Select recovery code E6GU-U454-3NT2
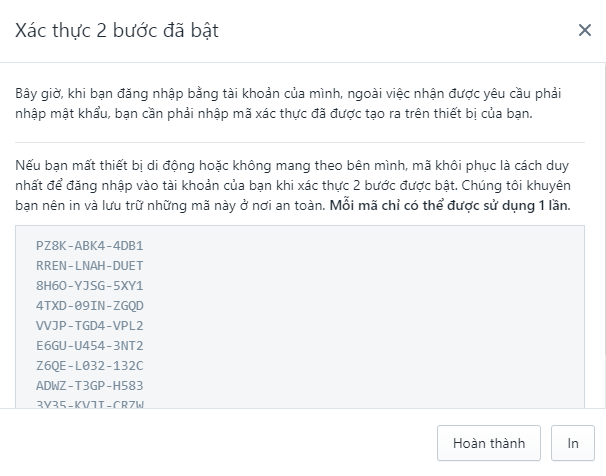606x476 pixels. tap(90, 346)
